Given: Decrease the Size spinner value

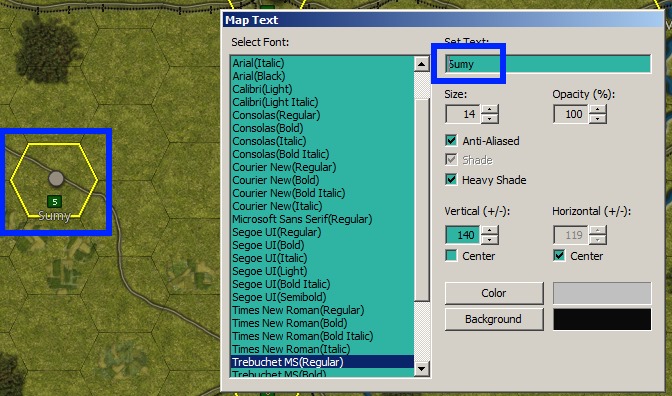Looking at the screenshot, I should [x=489, y=119].
